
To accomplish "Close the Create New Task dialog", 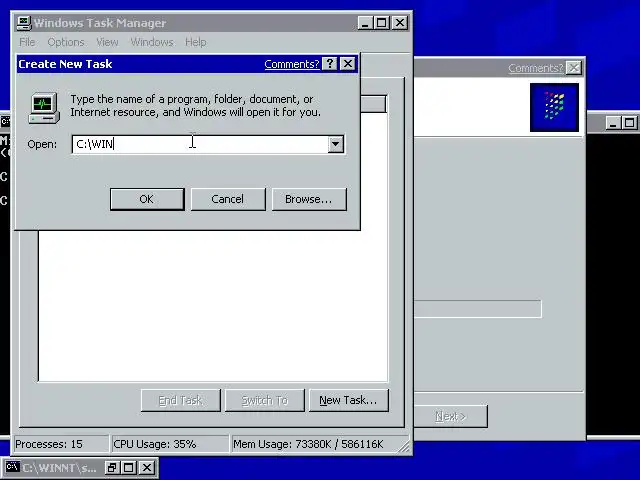I will click(x=348, y=64).
